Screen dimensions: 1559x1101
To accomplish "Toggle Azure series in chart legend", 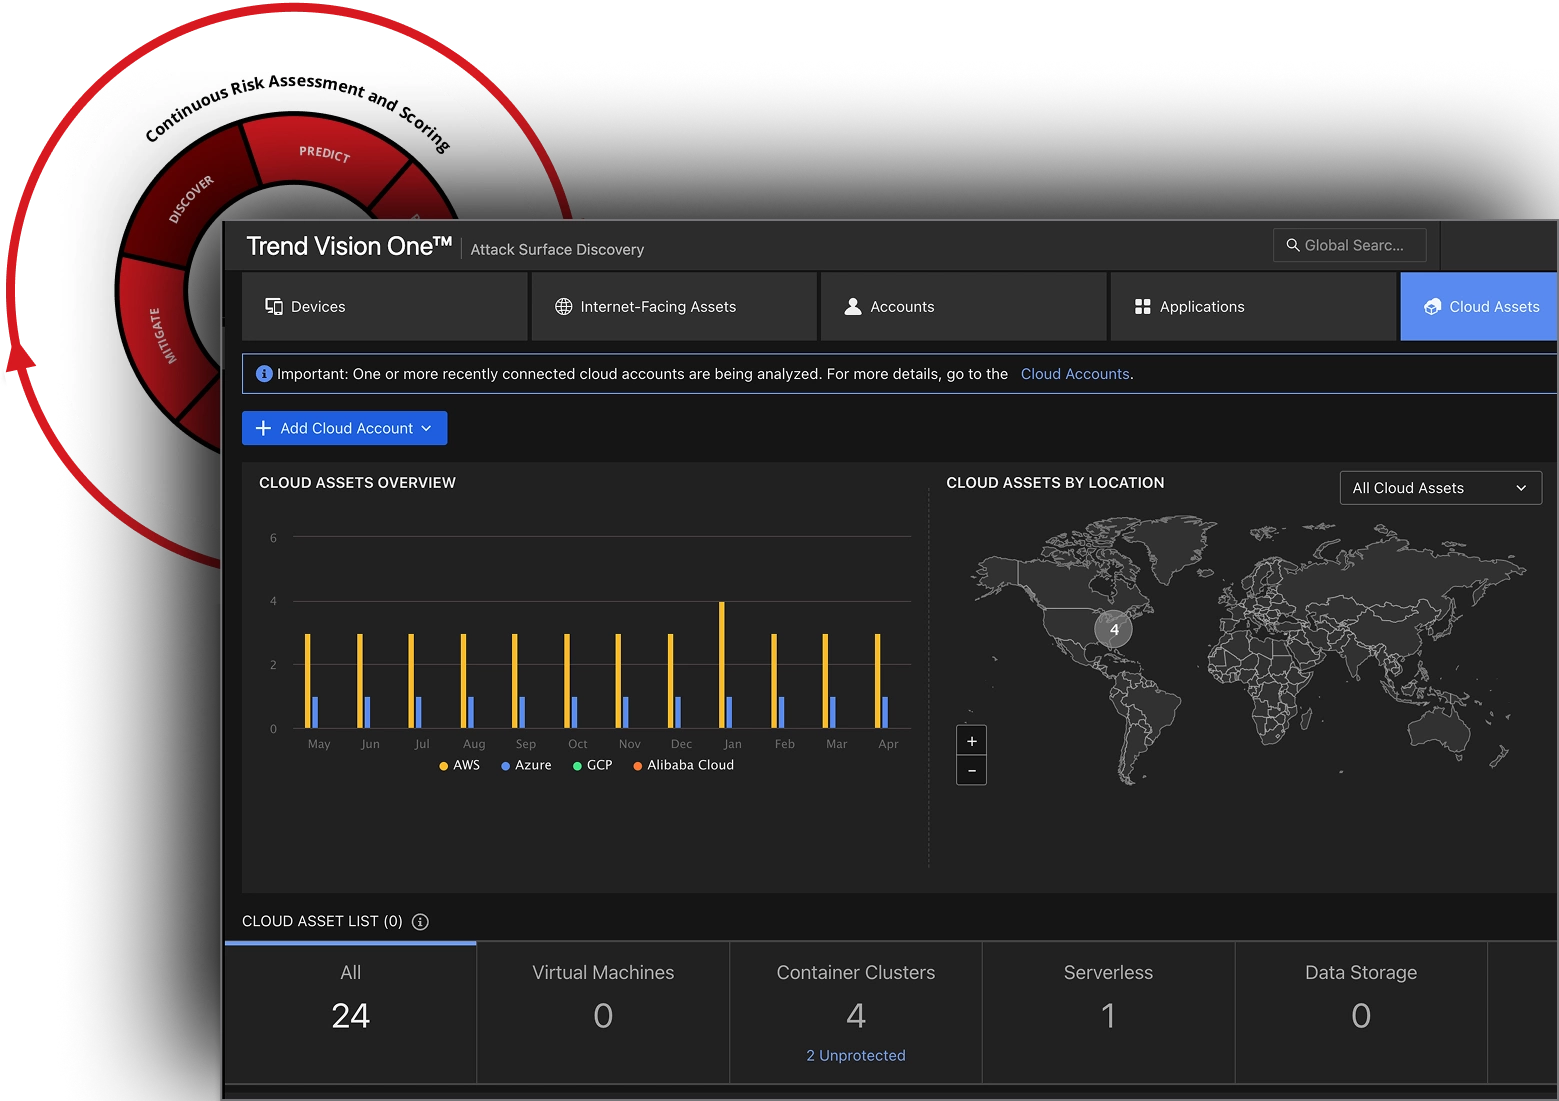I will tap(526, 765).
